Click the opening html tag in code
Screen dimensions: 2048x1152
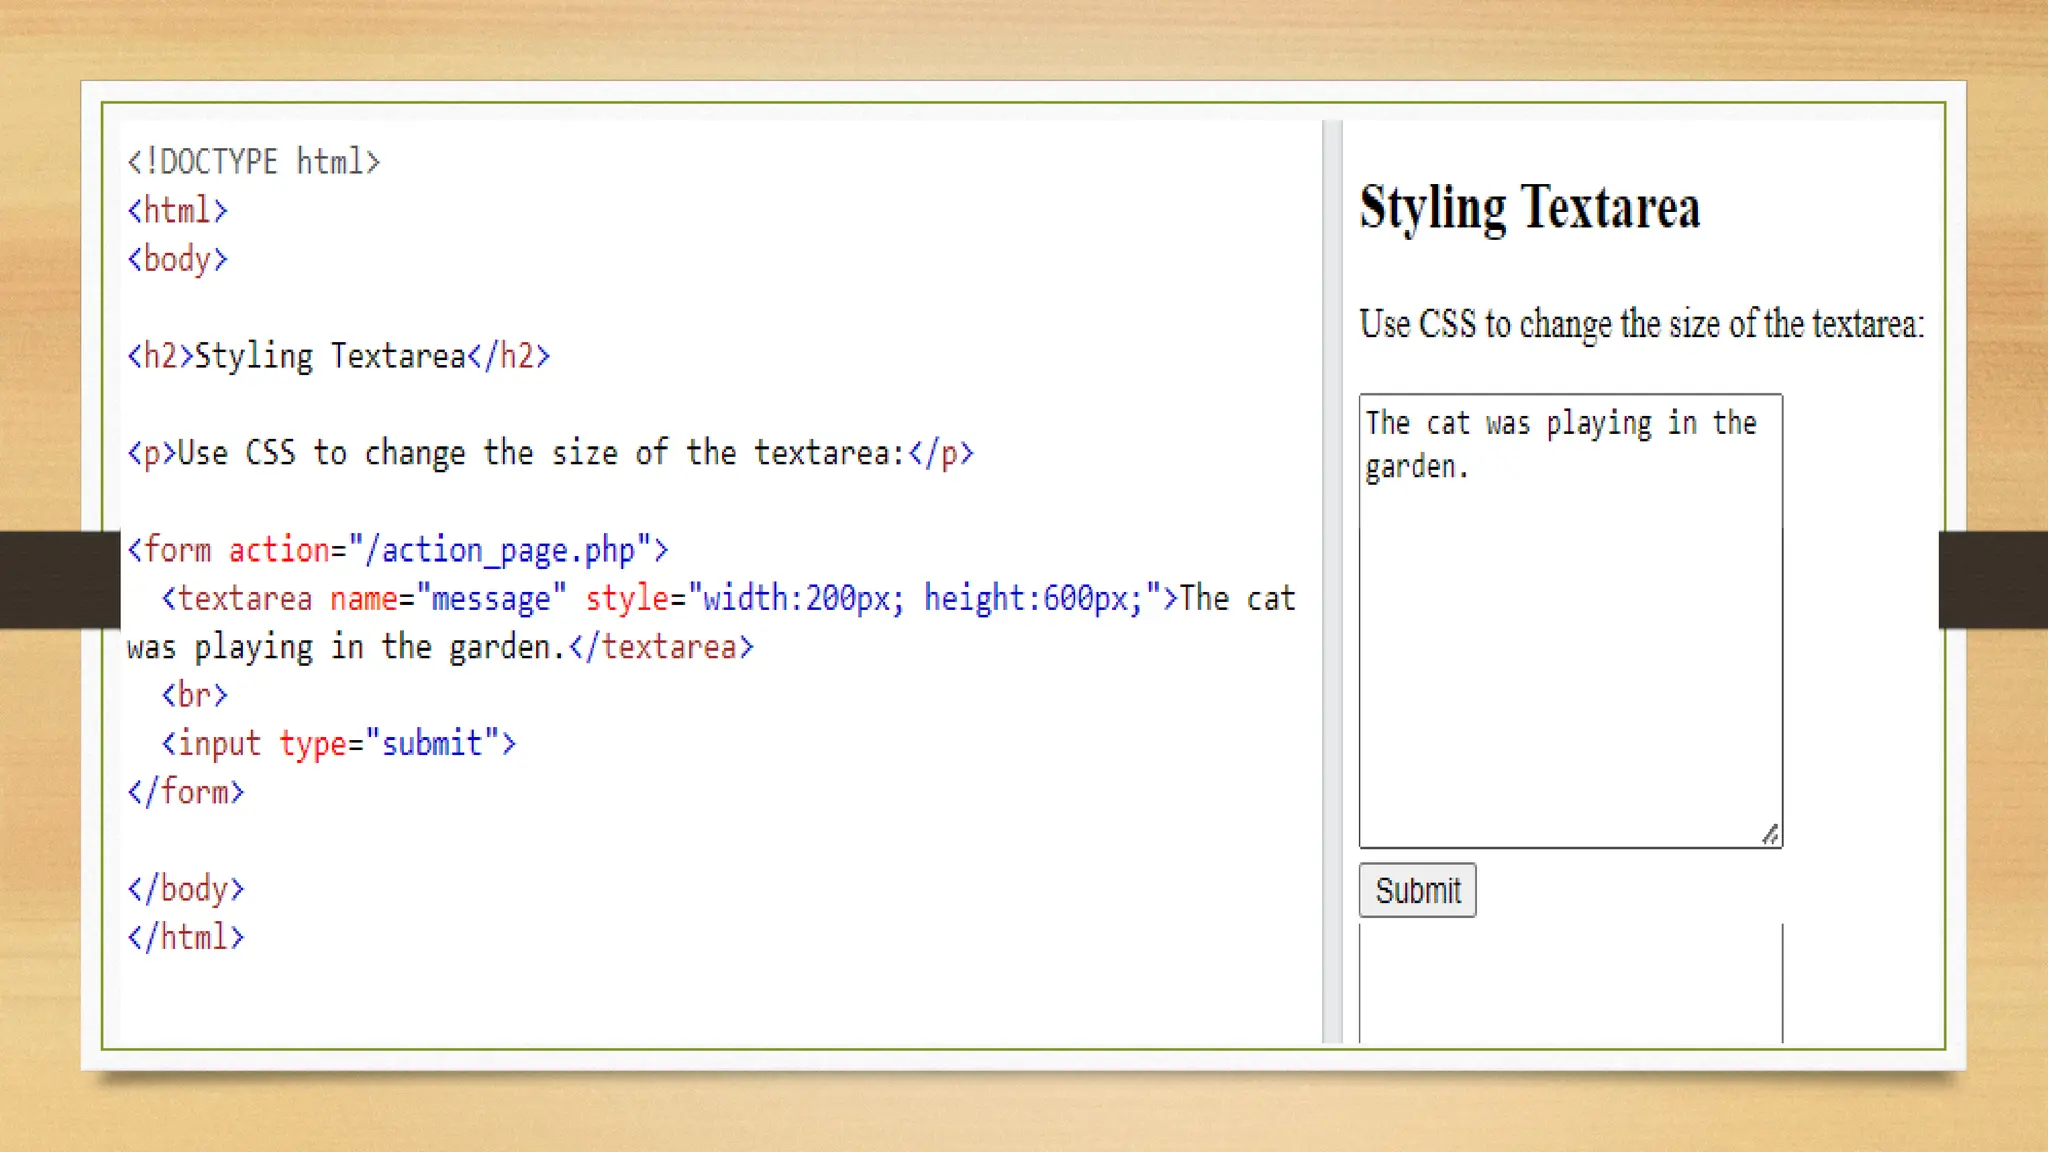(177, 211)
